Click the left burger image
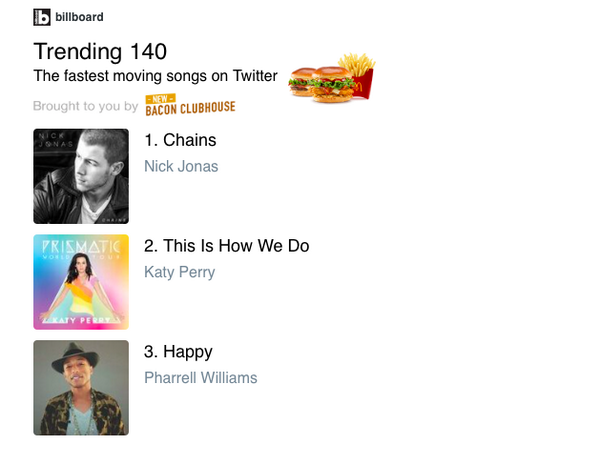Screen dimensions: 600x465 click(304, 83)
